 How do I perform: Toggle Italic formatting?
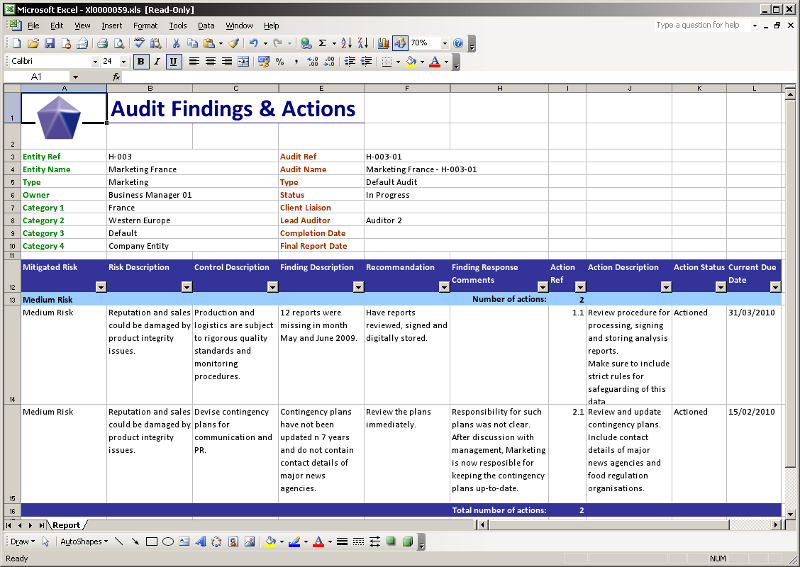pyautogui.click(x=157, y=62)
